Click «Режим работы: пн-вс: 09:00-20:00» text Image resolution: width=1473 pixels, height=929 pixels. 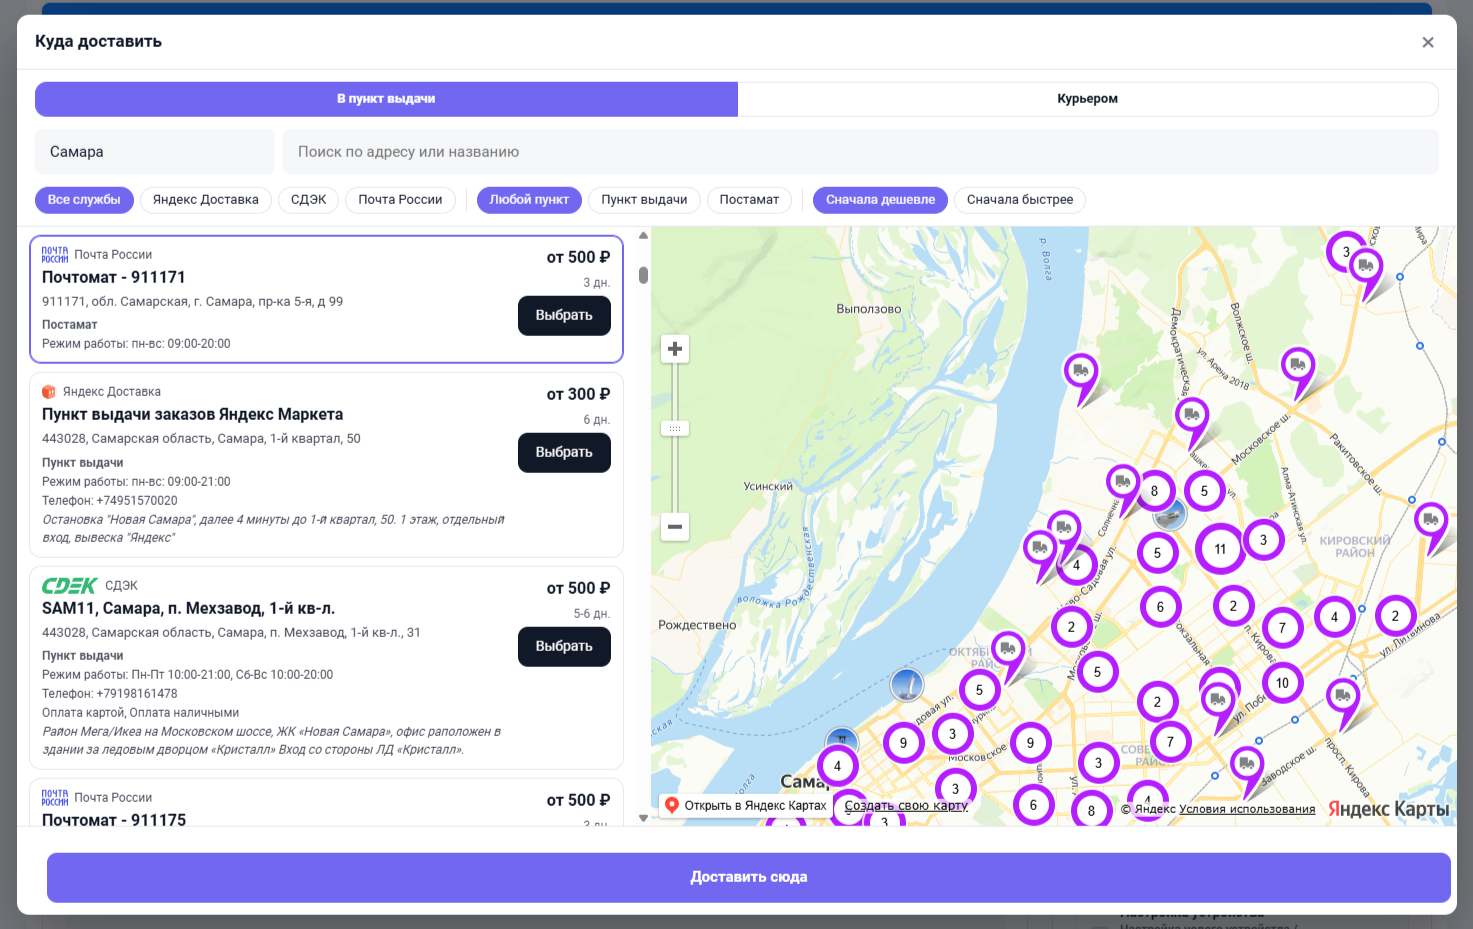pyautogui.click(x=136, y=344)
